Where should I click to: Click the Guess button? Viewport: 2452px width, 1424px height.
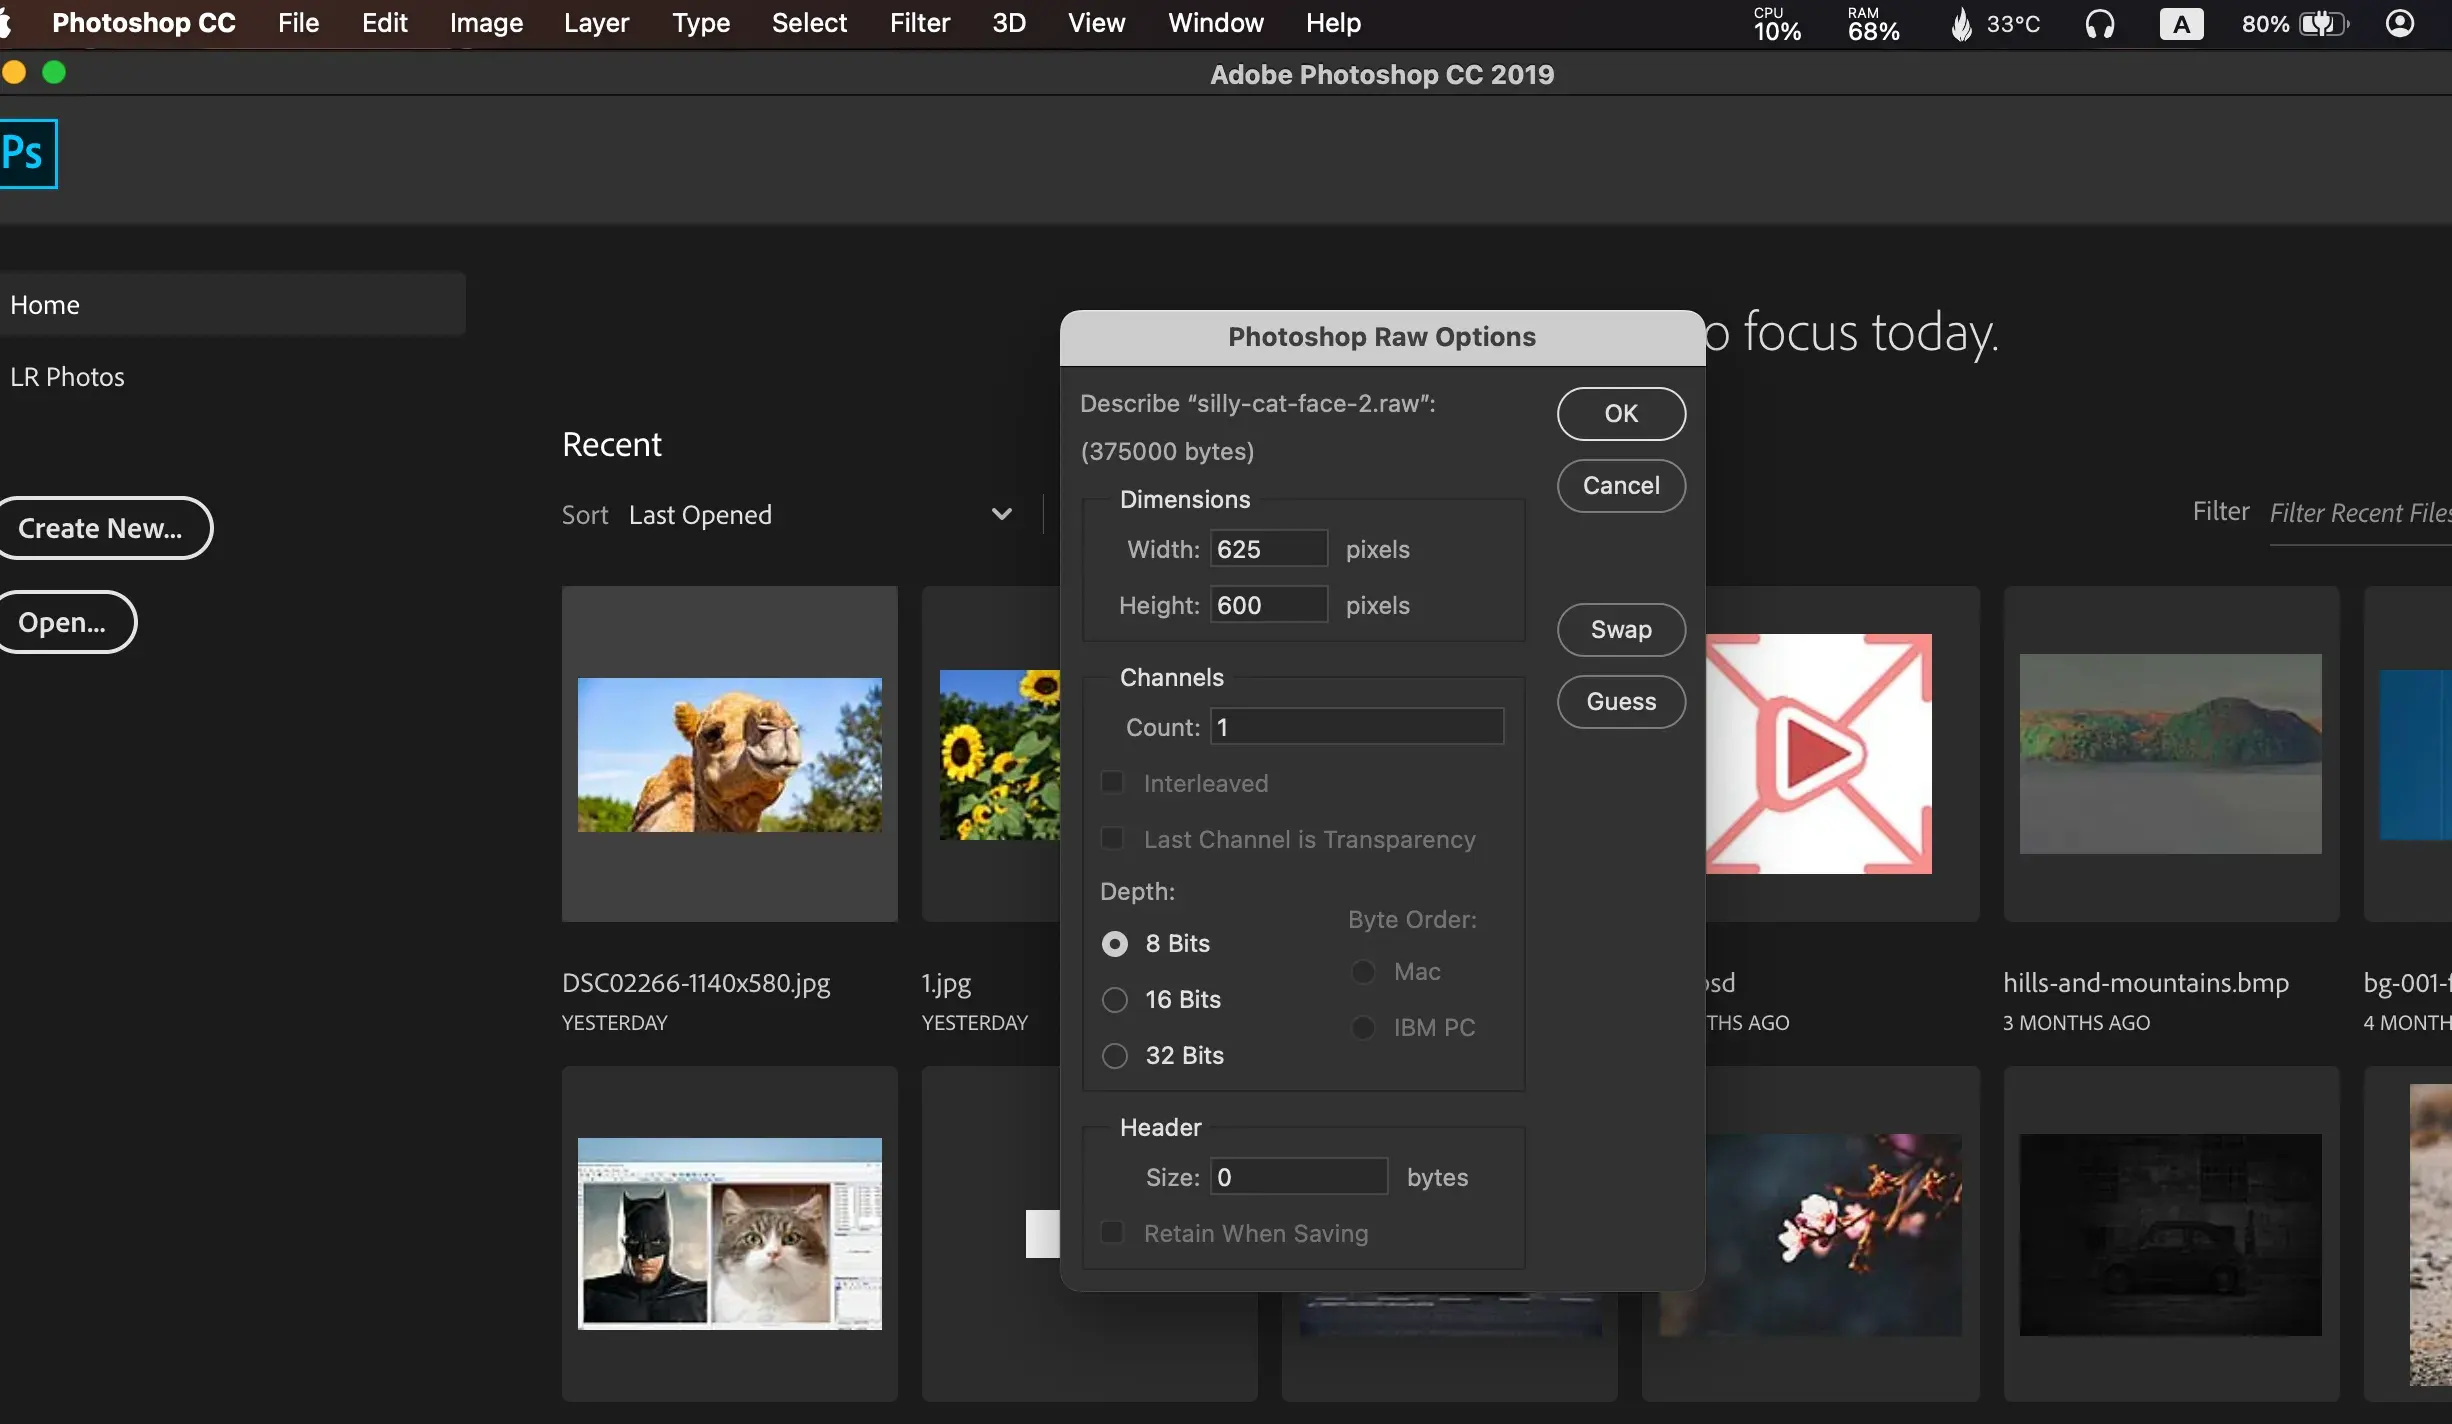pos(1621,702)
